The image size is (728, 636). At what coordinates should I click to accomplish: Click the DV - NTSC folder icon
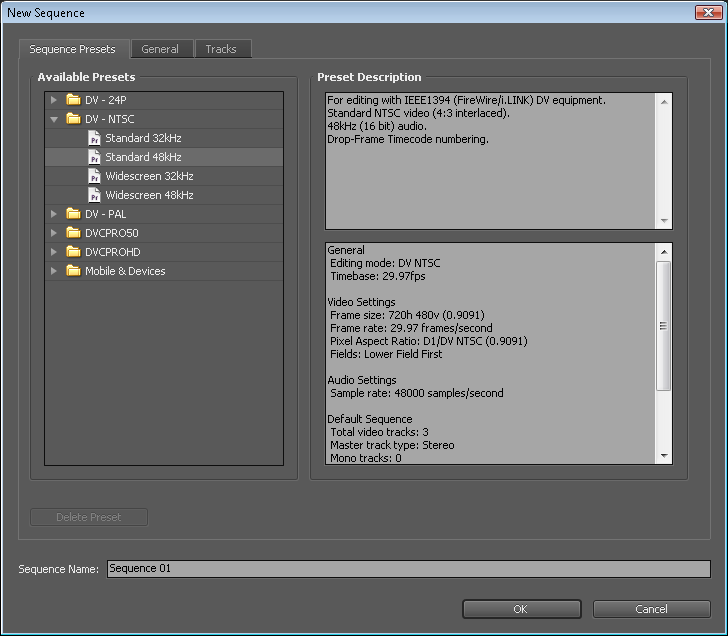pos(73,119)
